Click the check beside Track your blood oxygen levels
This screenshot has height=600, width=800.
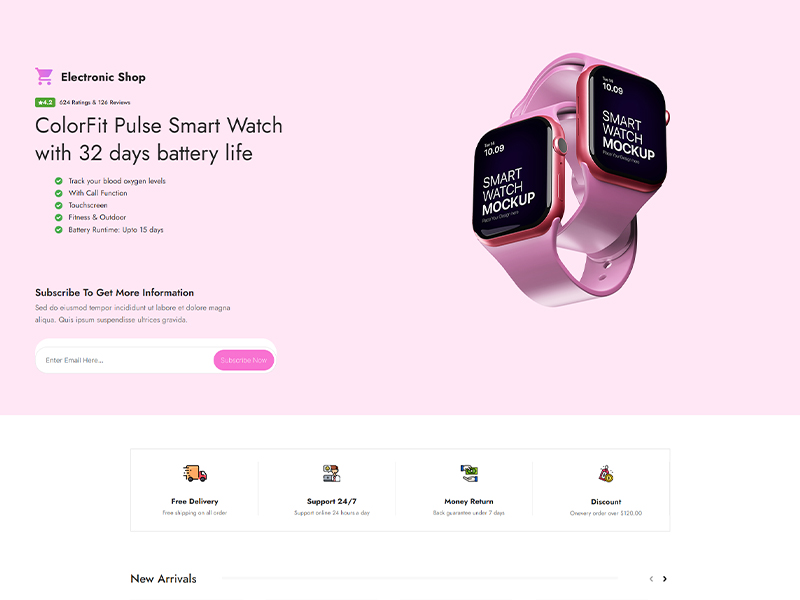[x=59, y=181]
